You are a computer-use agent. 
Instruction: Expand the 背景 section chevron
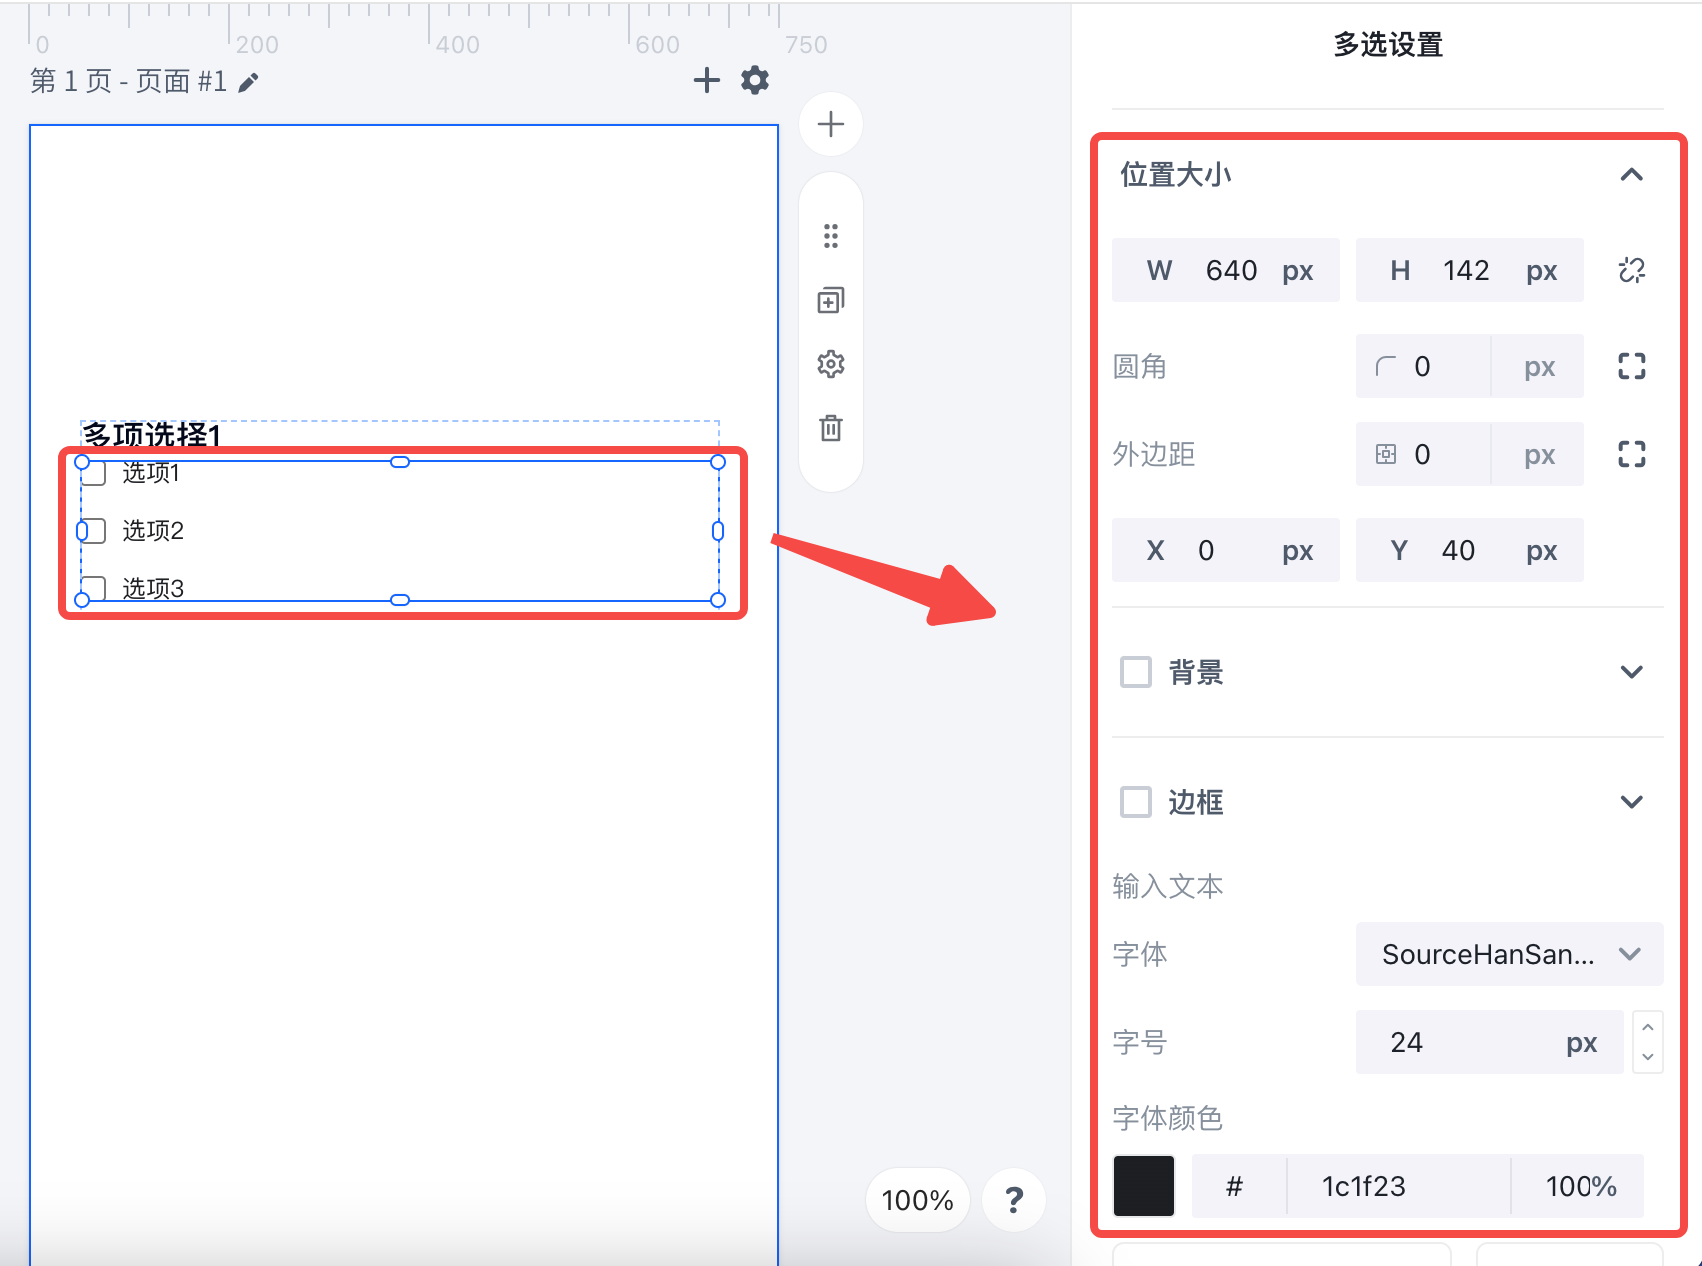1632,672
